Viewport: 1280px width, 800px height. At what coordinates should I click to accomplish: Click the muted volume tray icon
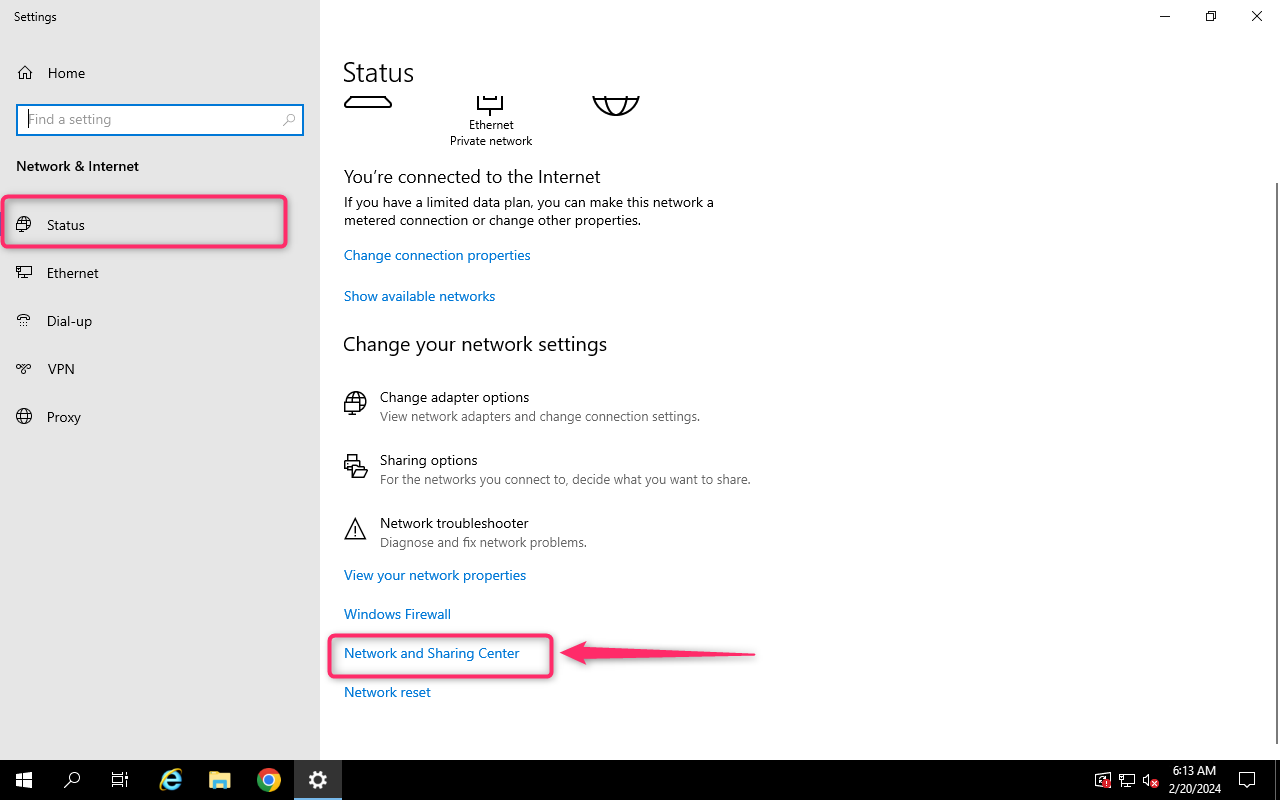[1151, 780]
